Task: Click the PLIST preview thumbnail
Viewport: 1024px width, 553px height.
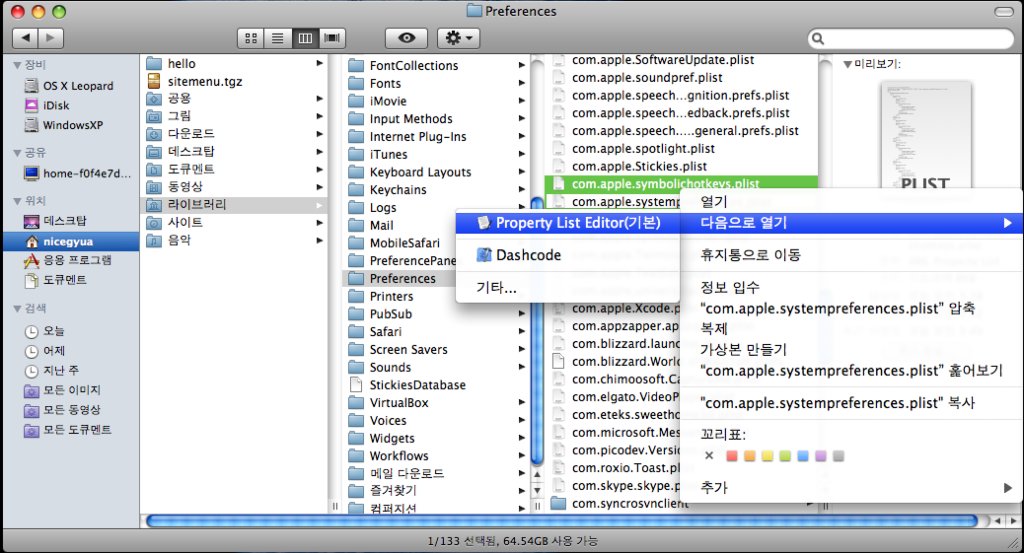Action: tap(925, 136)
